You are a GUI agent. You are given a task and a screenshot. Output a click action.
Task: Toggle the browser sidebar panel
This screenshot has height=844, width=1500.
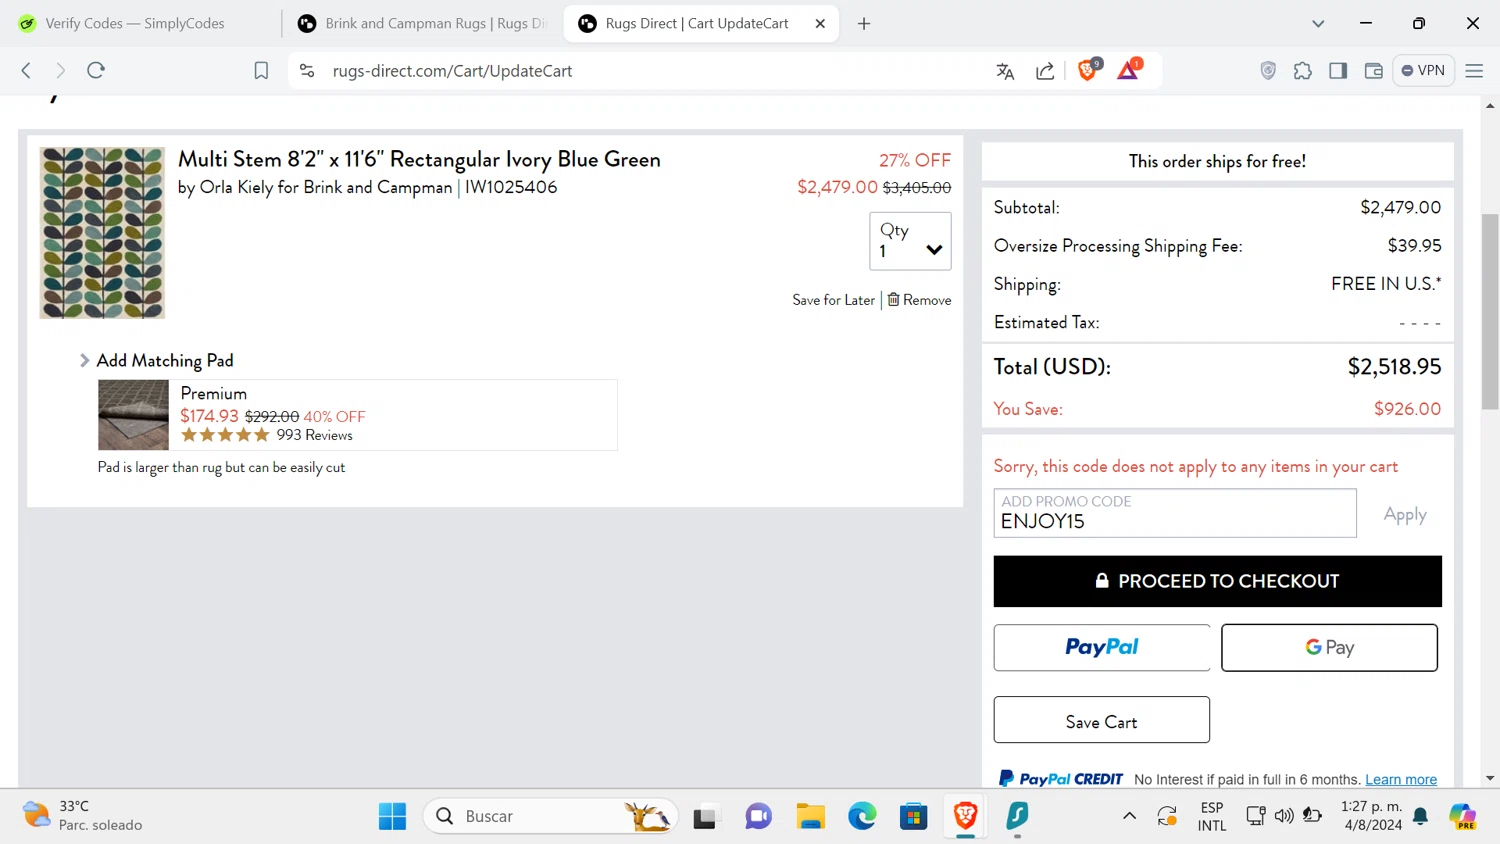coord(1338,71)
